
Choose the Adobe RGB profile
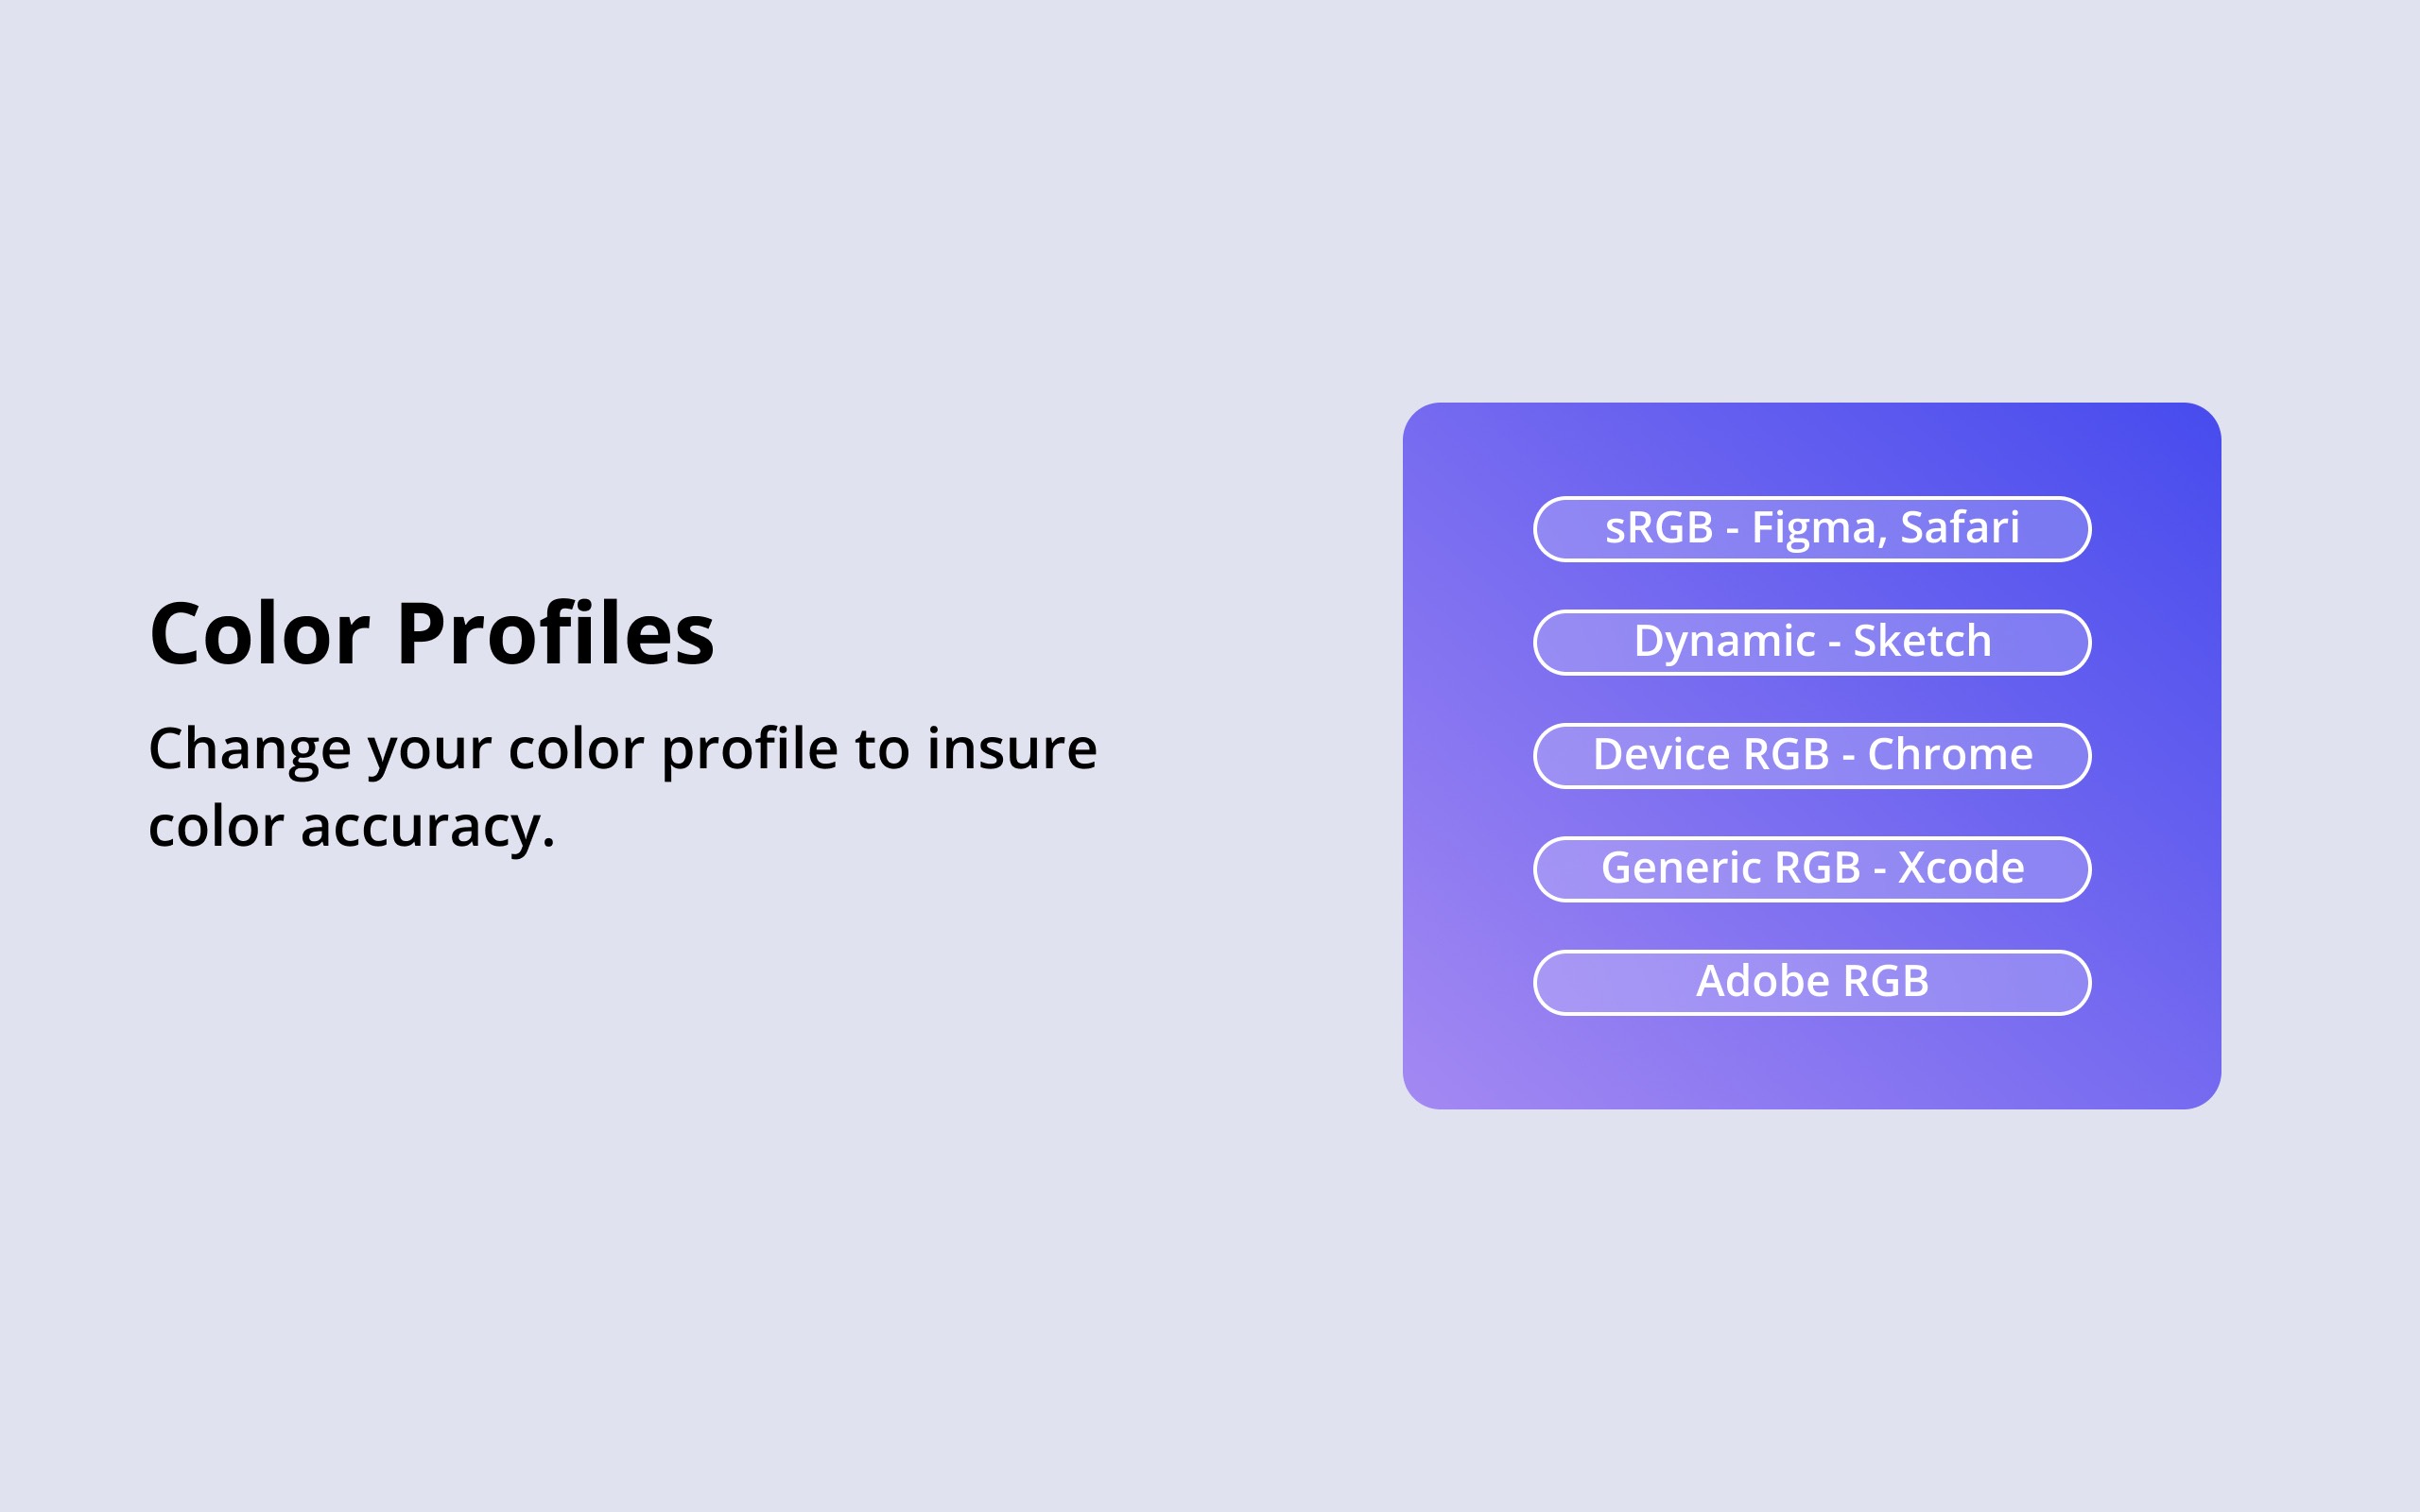[1812, 983]
